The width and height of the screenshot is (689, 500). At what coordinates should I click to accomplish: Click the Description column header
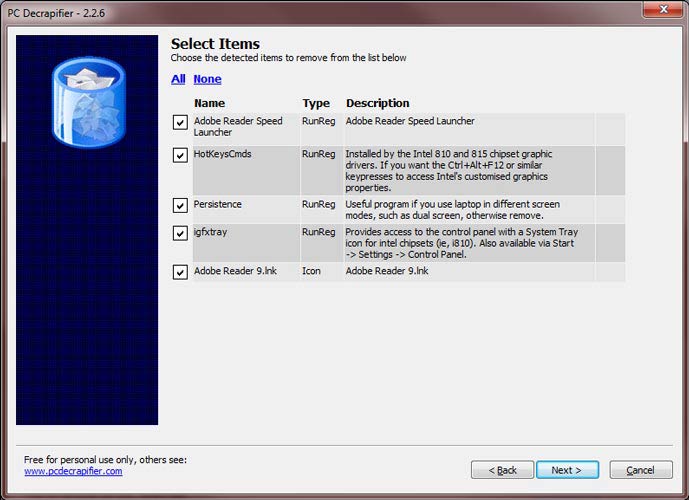point(377,103)
